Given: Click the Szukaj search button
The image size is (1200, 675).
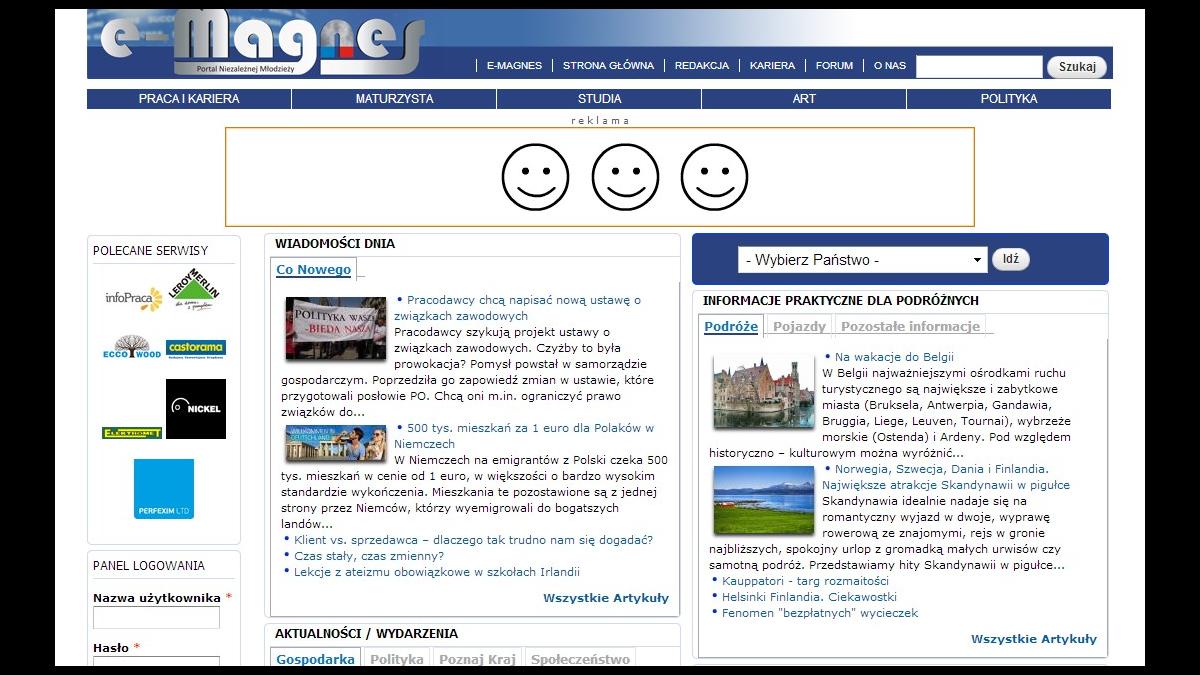Looking at the screenshot, I should point(1077,67).
